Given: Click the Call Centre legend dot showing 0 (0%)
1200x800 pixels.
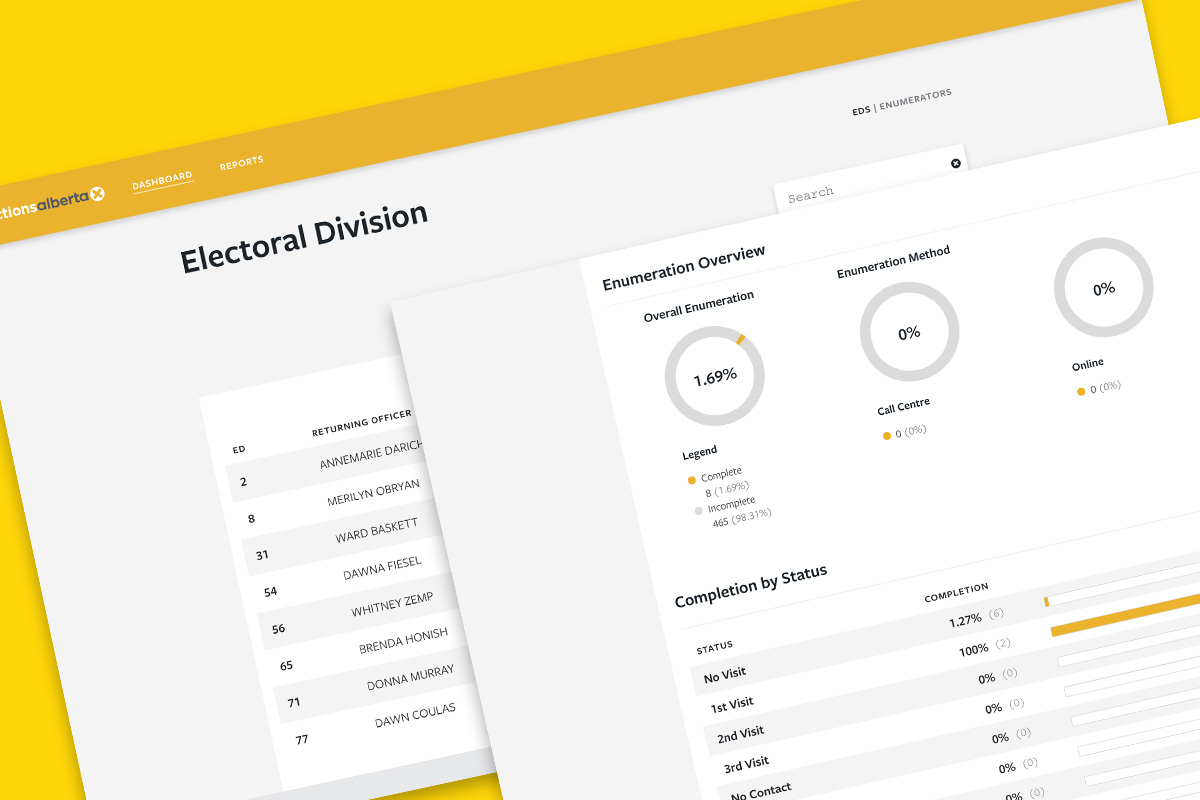Looking at the screenshot, I should 885,436.
